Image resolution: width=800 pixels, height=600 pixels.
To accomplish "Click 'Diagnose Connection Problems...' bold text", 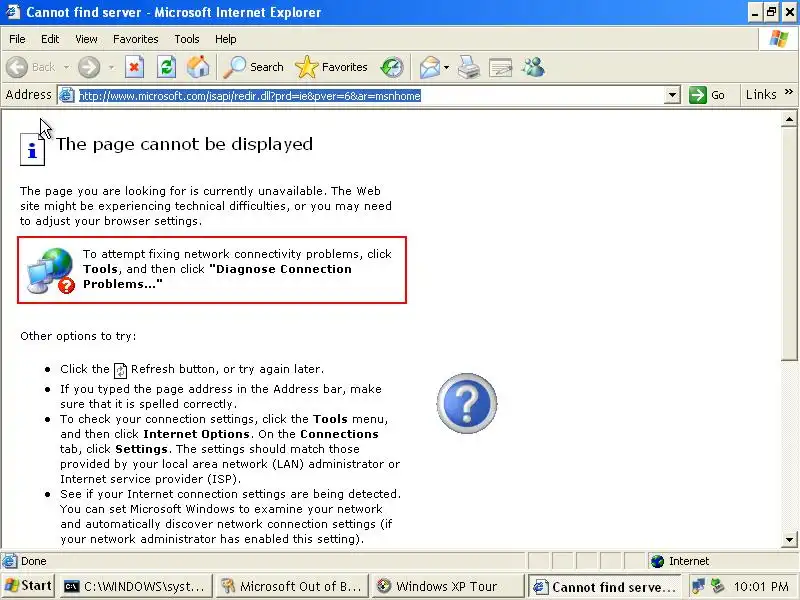I will pyautogui.click(x=217, y=277).
